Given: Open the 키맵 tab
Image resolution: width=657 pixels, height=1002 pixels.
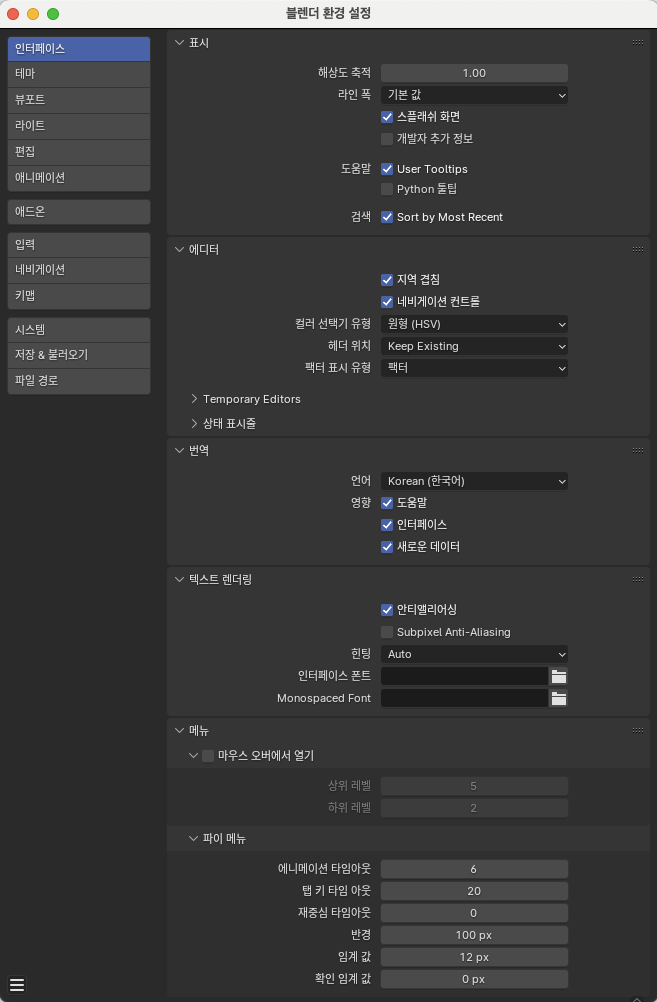Looking at the screenshot, I should [79, 296].
